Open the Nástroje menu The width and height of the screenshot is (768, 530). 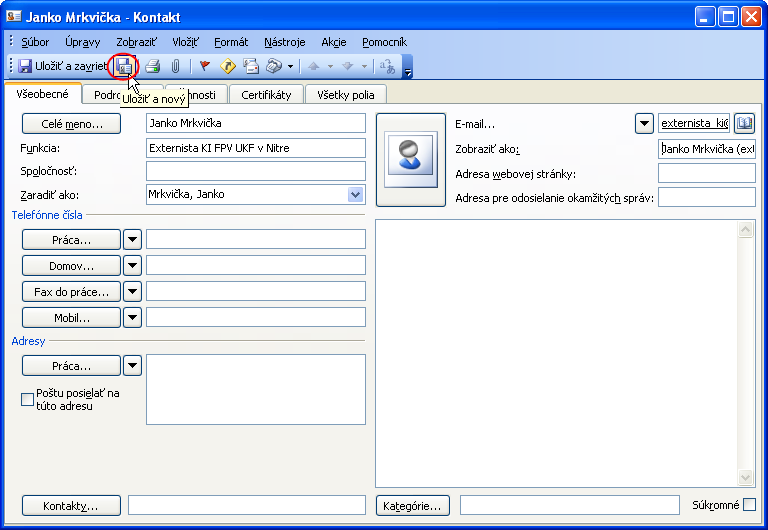click(285, 42)
